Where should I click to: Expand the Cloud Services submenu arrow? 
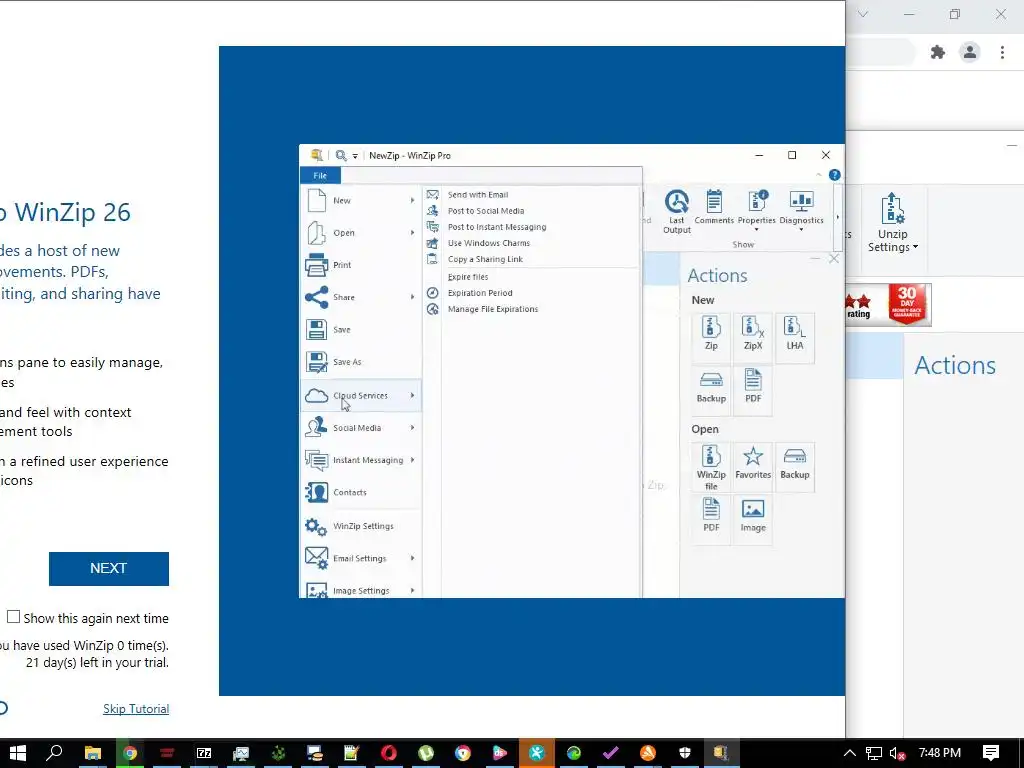(x=412, y=395)
